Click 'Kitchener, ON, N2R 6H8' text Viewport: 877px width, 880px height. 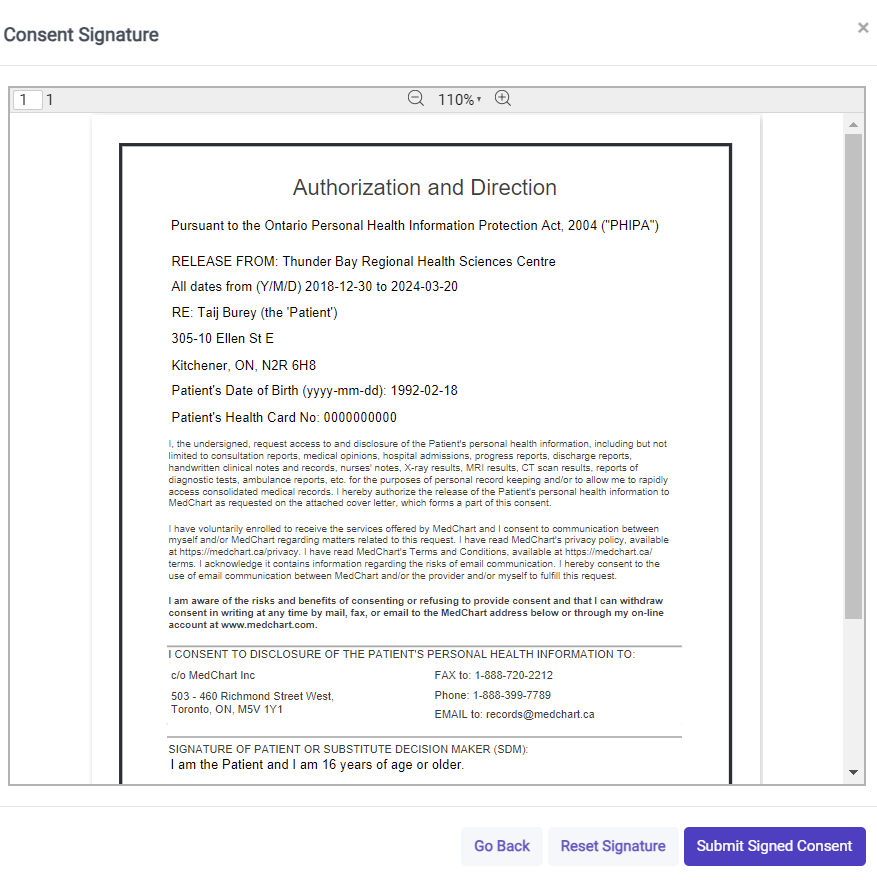pyautogui.click(x=244, y=365)
